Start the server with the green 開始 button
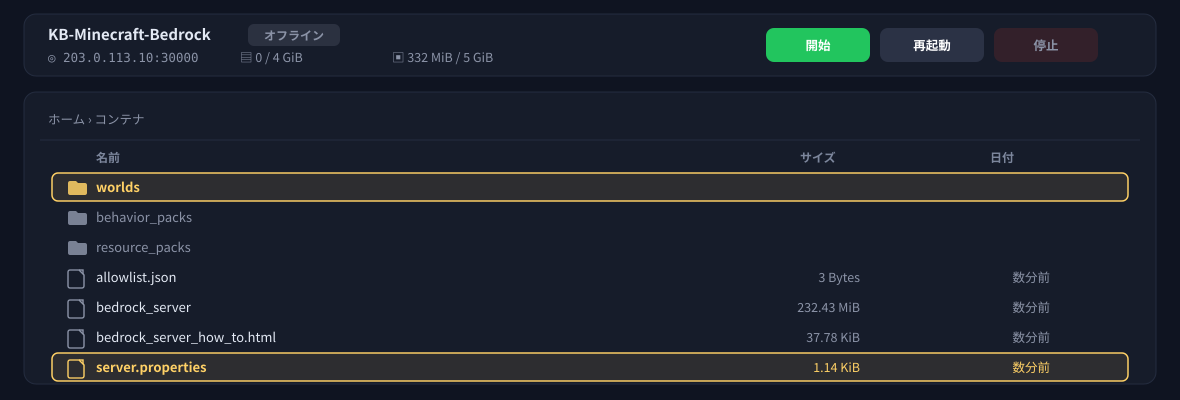 817,45
